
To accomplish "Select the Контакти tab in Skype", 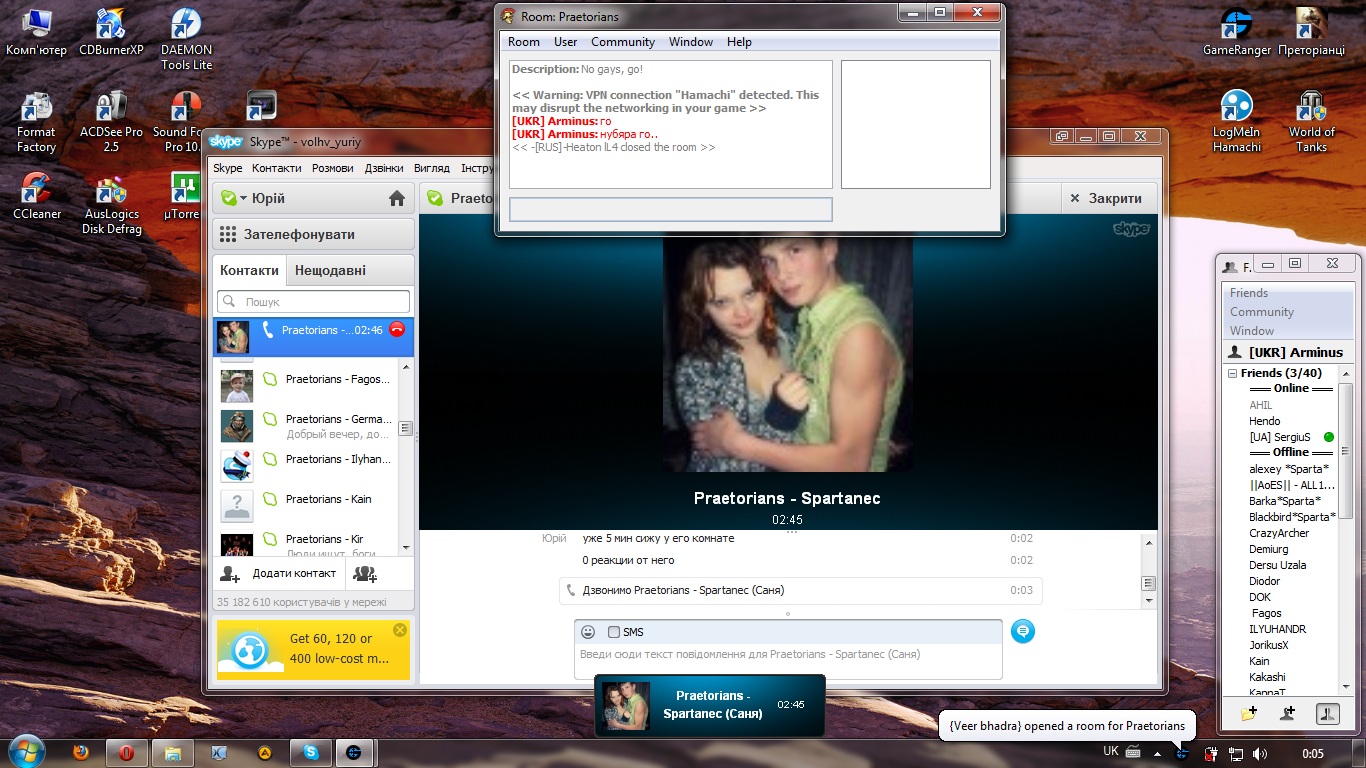I will click(249, 270).
